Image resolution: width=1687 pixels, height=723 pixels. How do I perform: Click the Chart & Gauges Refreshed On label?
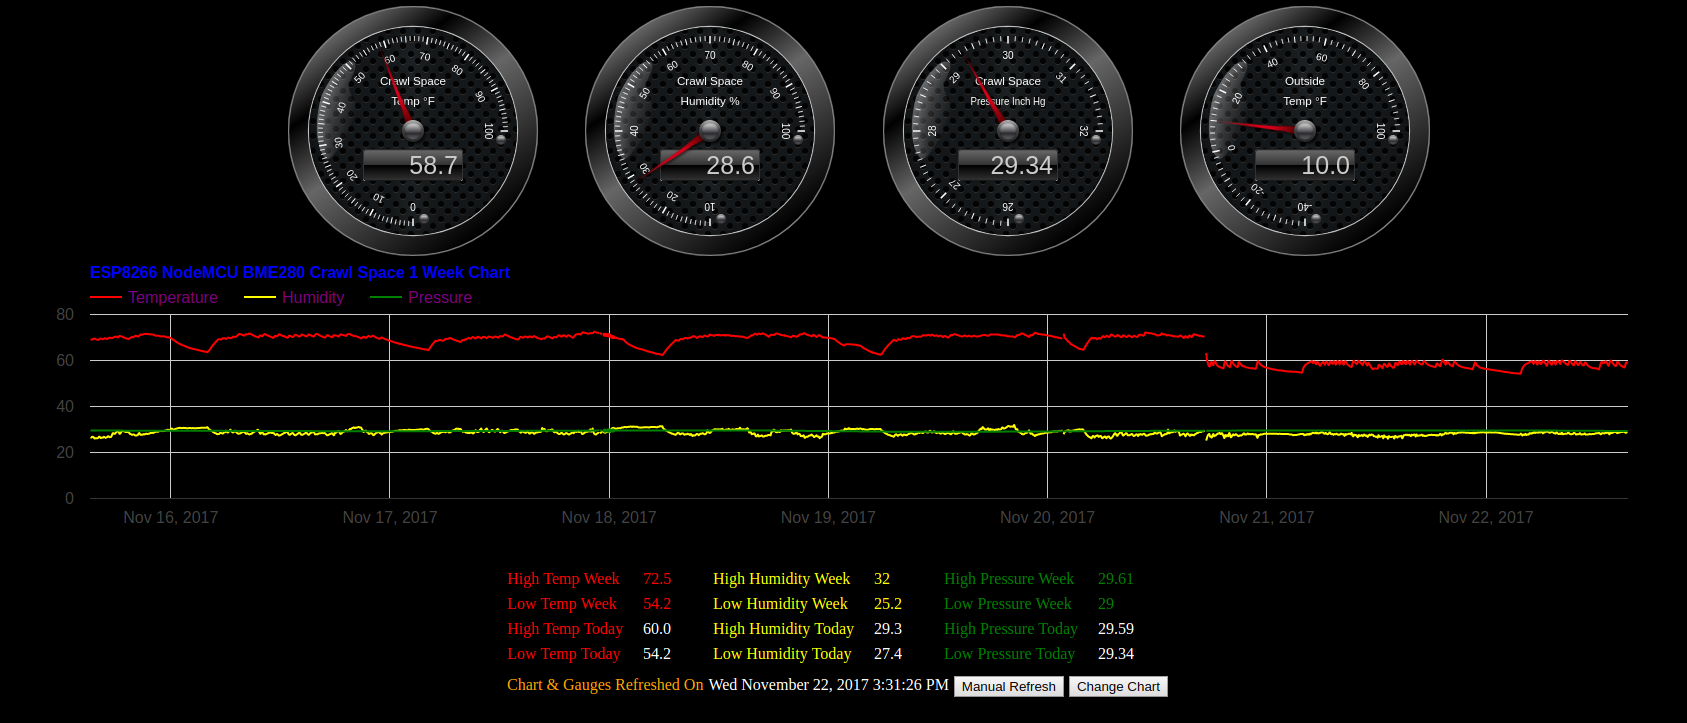605,685
